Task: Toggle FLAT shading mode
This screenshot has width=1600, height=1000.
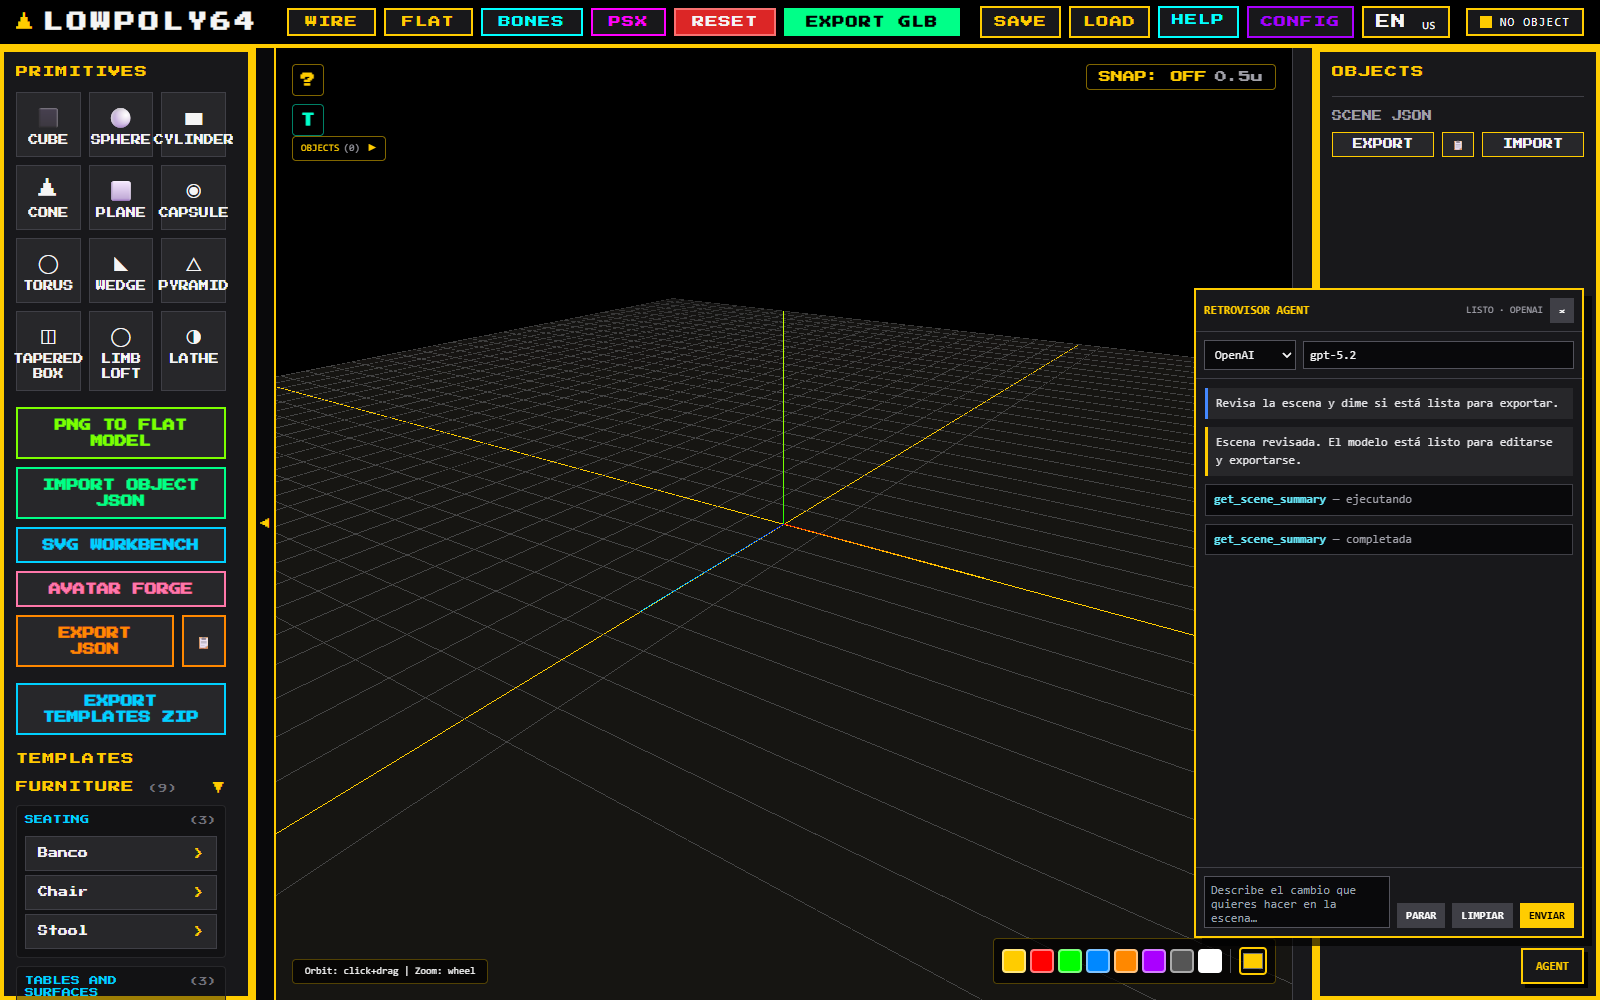Action: tap(428, 21)
